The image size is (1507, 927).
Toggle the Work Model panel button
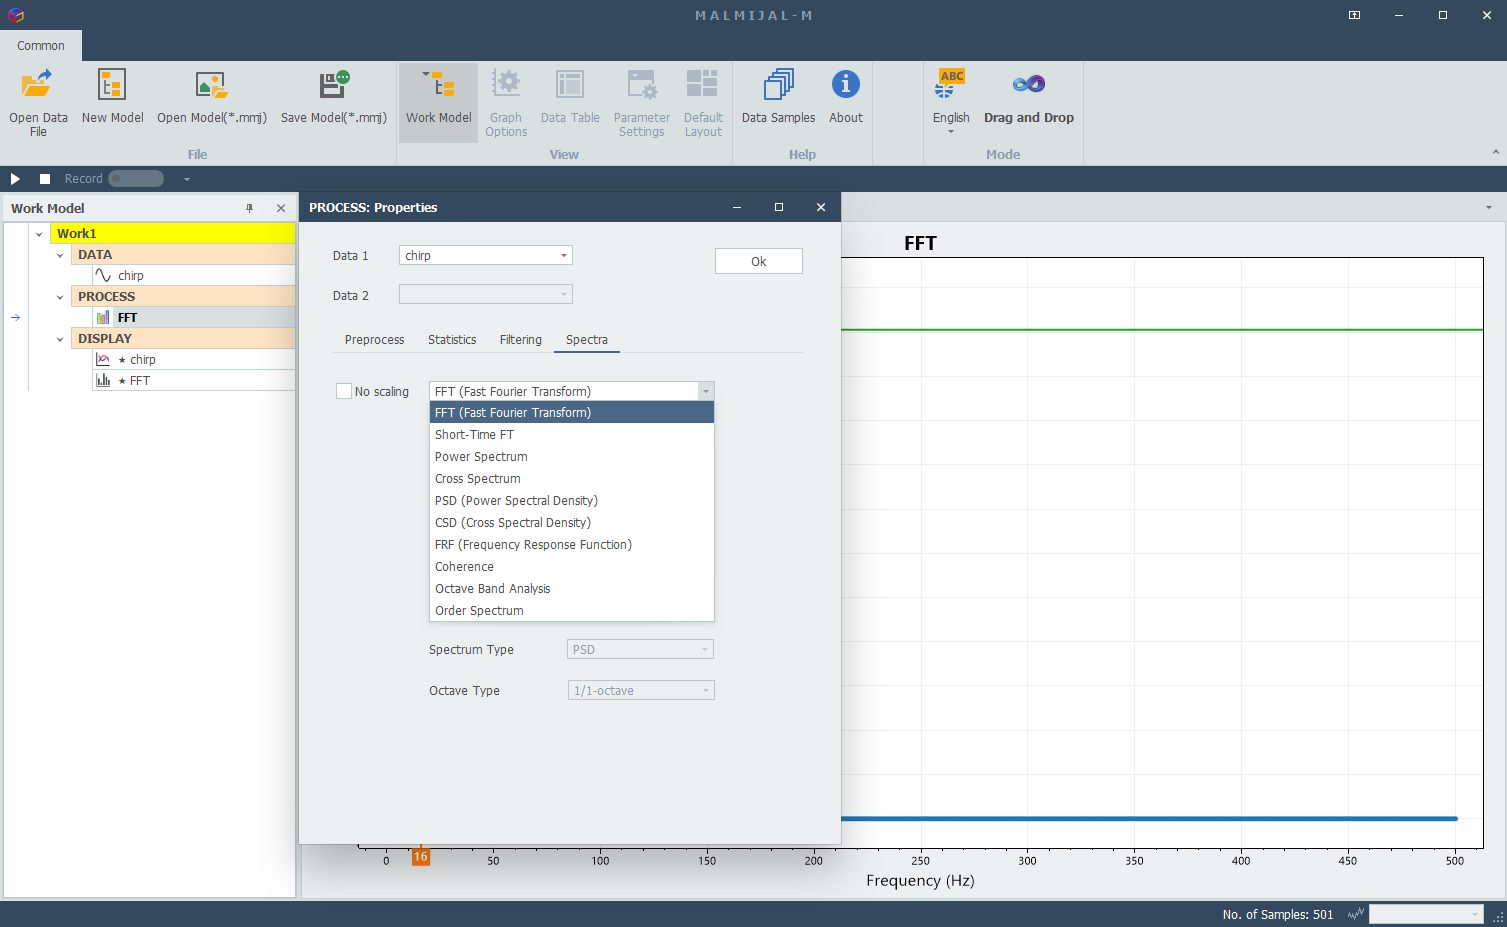click(x=438, y=102)
